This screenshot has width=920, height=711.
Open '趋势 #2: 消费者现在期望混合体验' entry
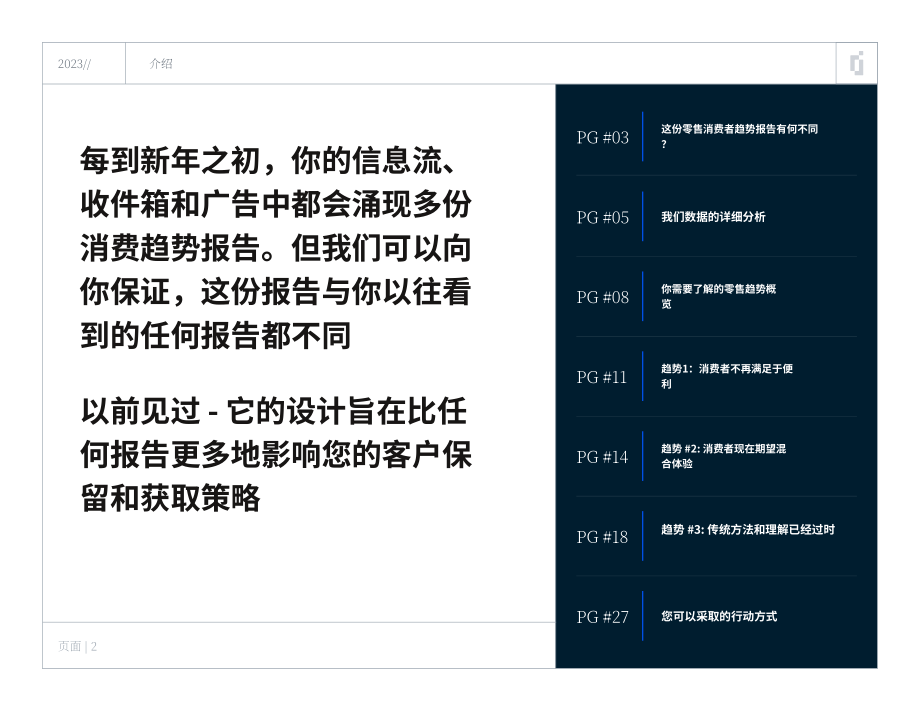coord(723,456)
